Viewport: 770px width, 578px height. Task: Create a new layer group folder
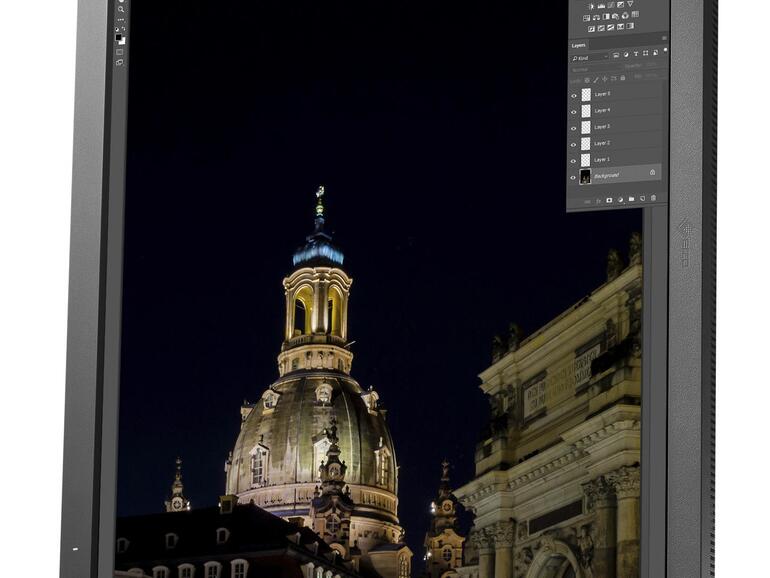(631, 199)
